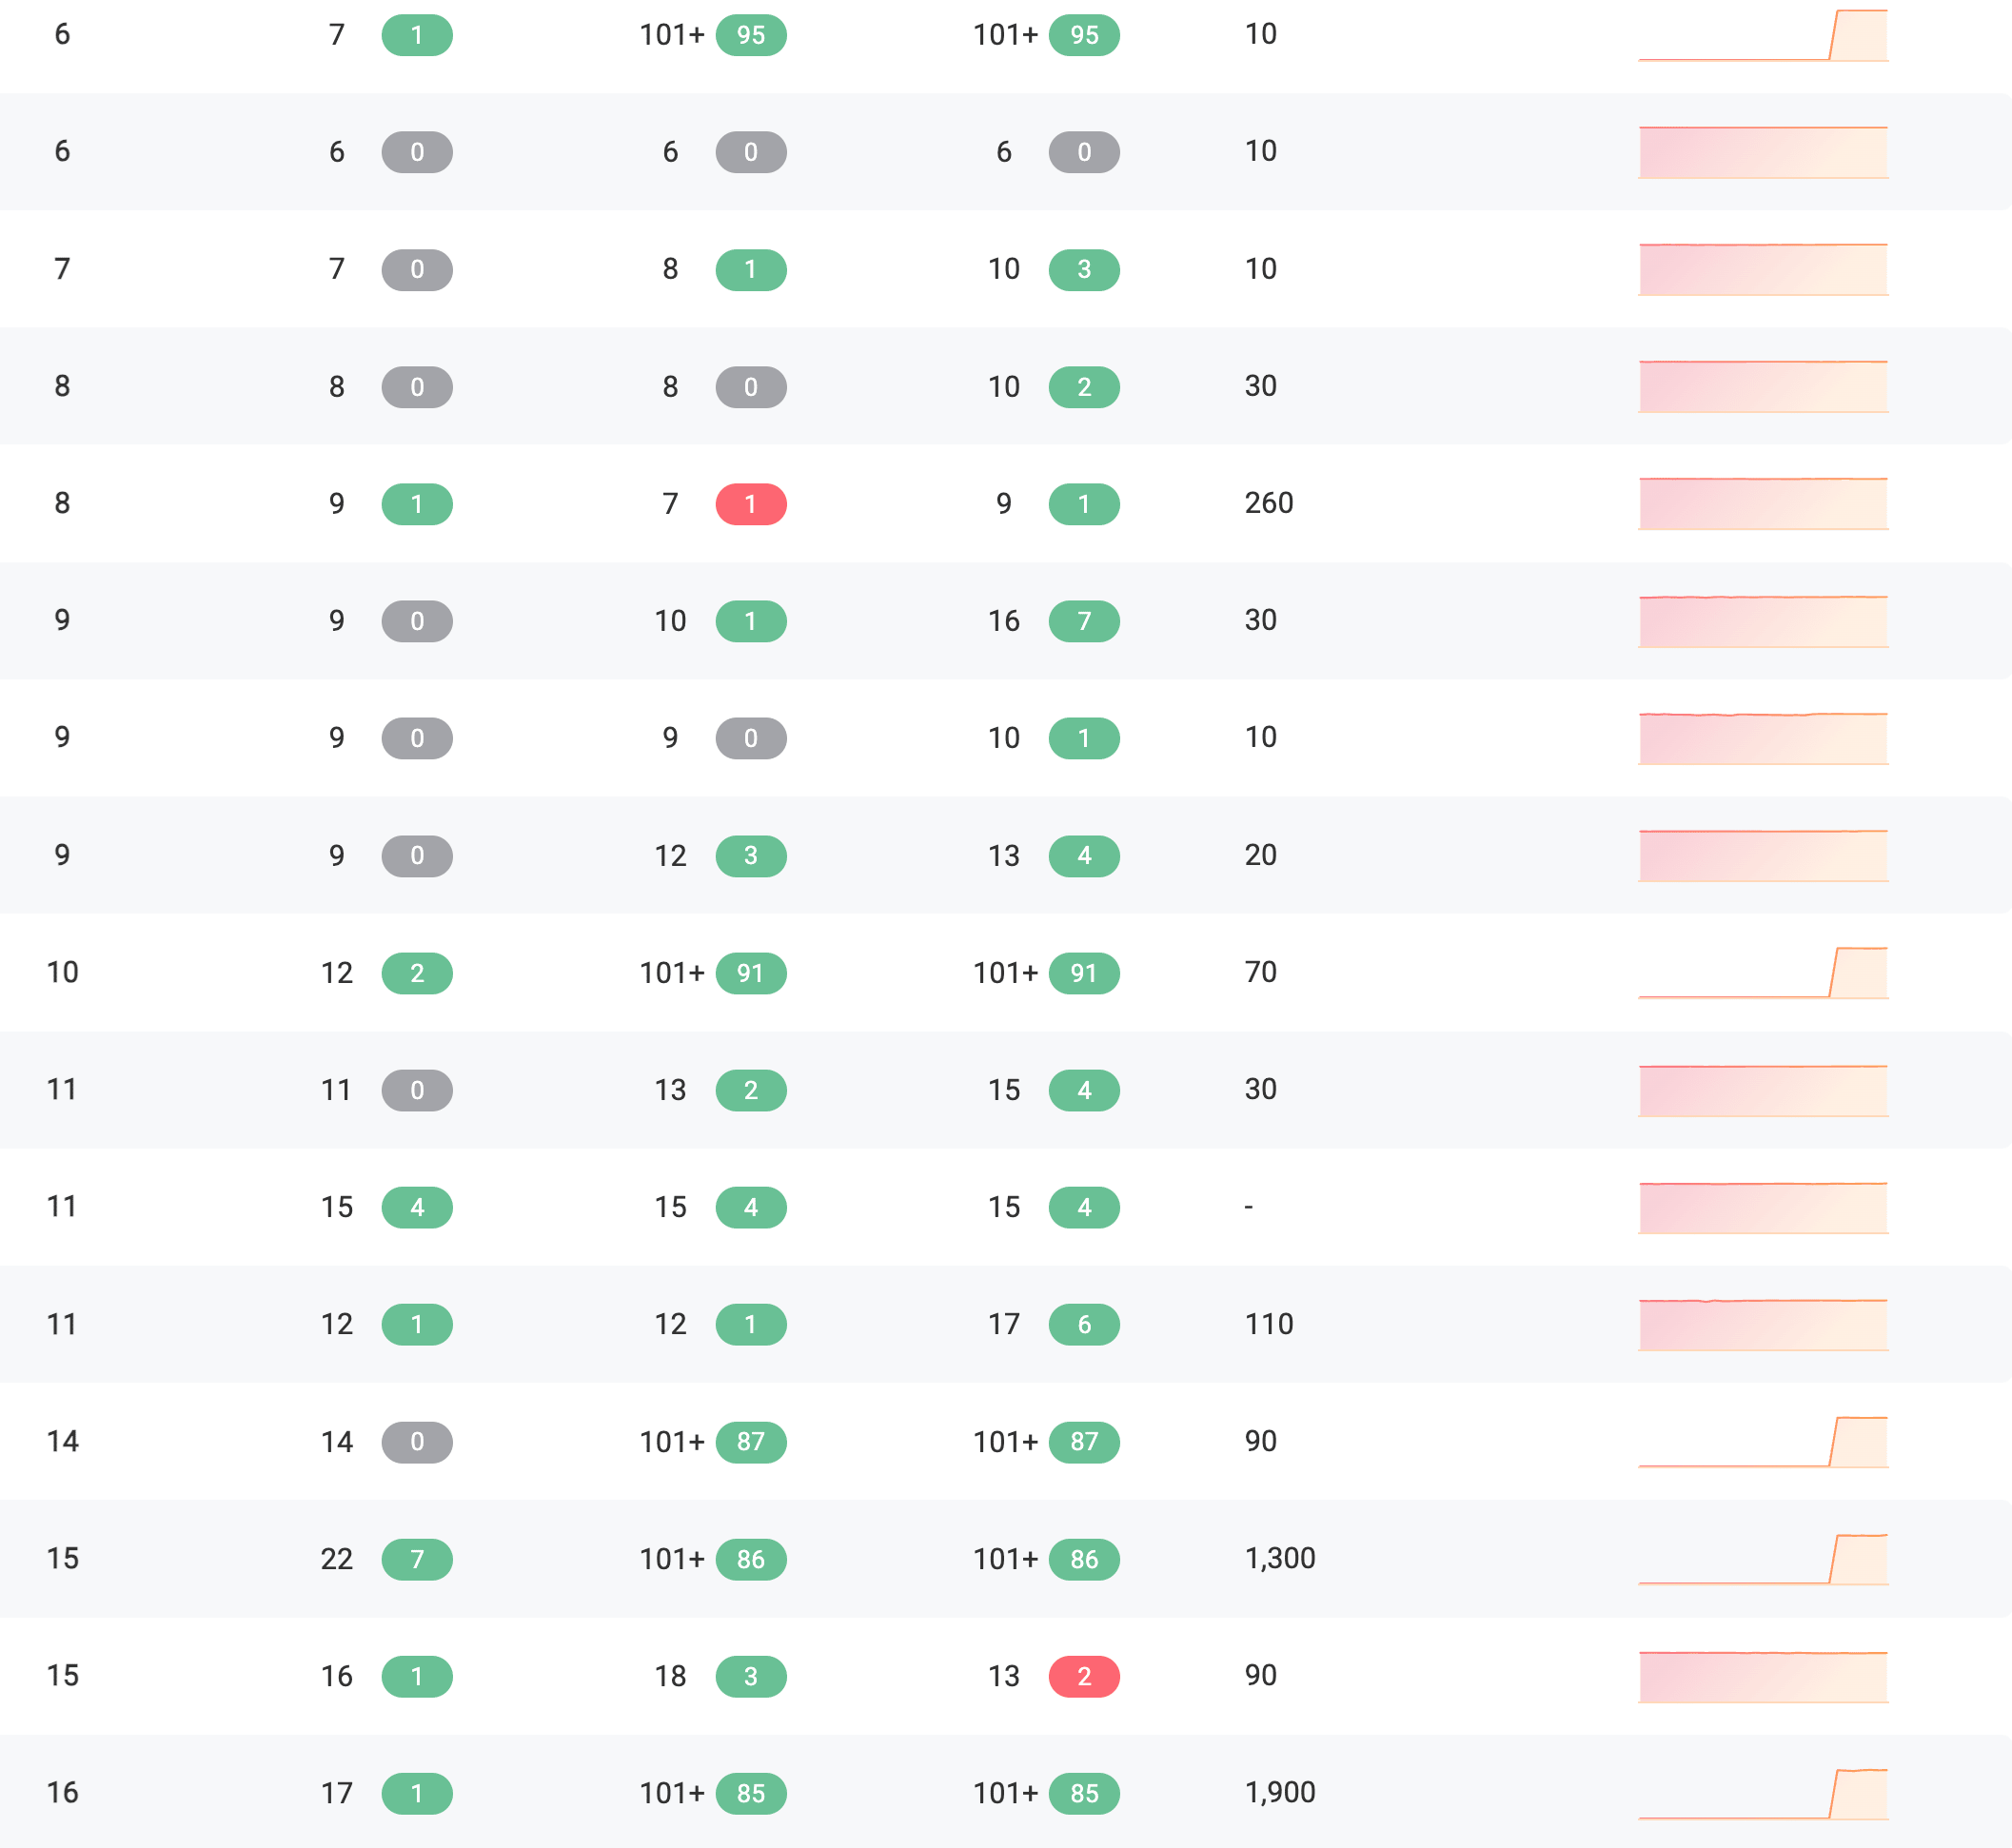Click search volume value 260
2012x1848 pixels.
(1269, 503)
